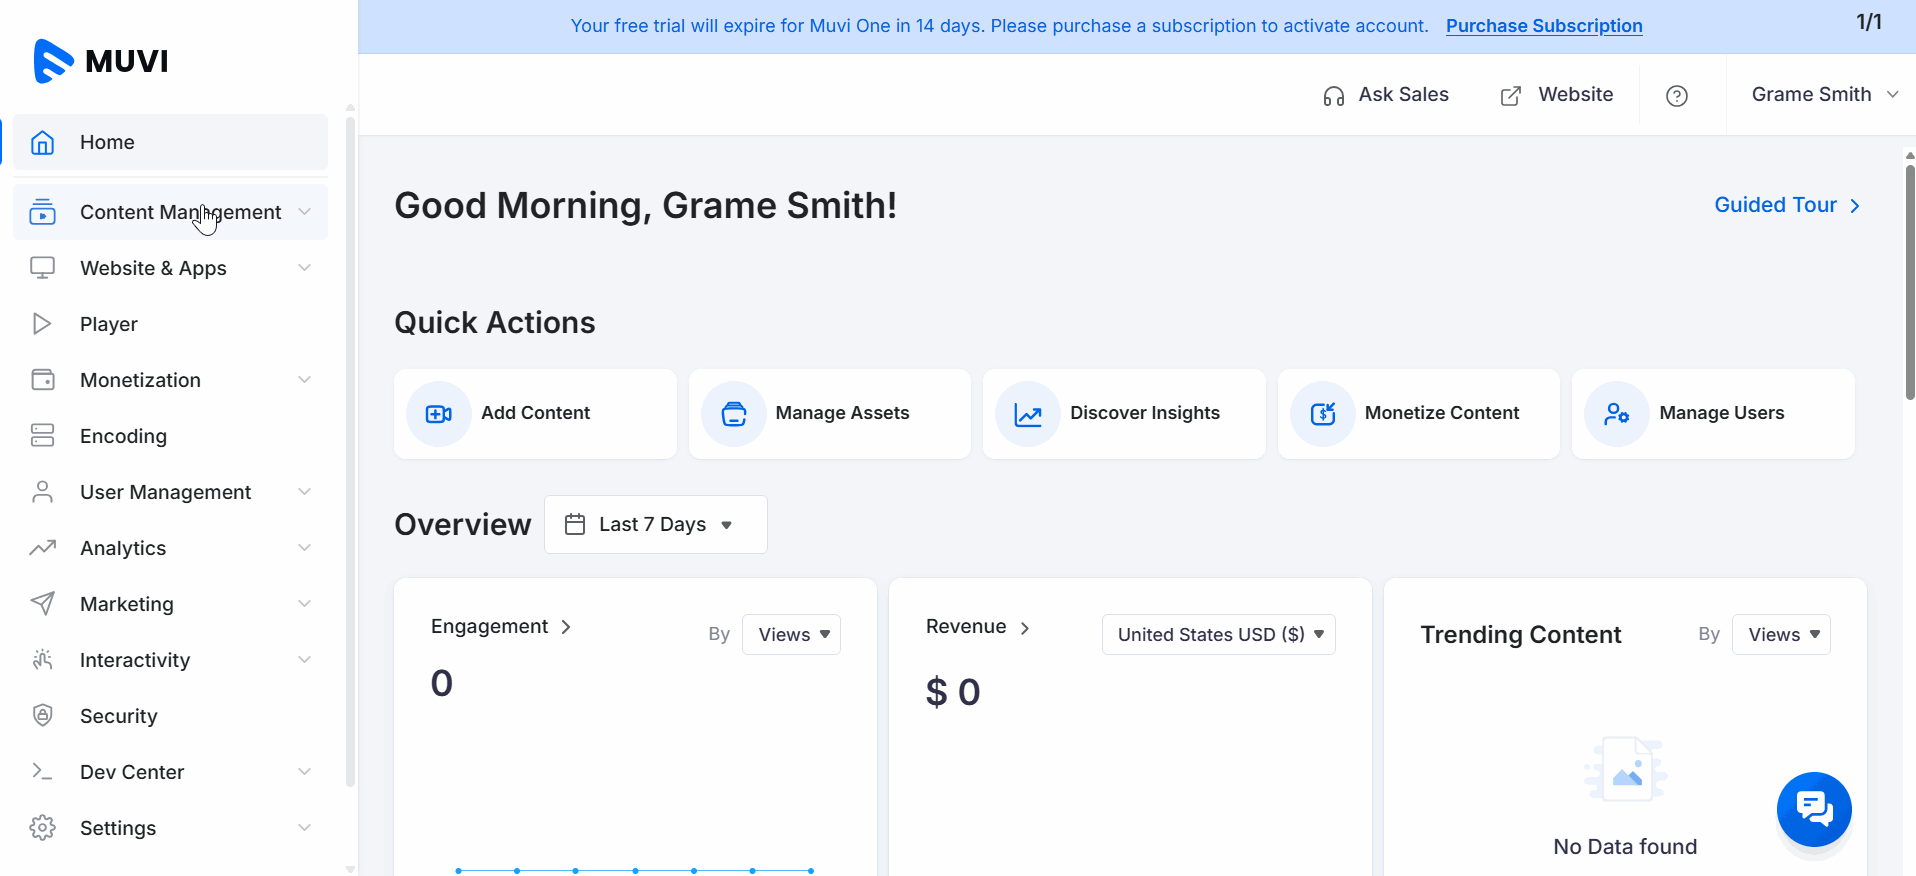
Task: Open Discover Insights chart icon
Action: point(1028,414)
